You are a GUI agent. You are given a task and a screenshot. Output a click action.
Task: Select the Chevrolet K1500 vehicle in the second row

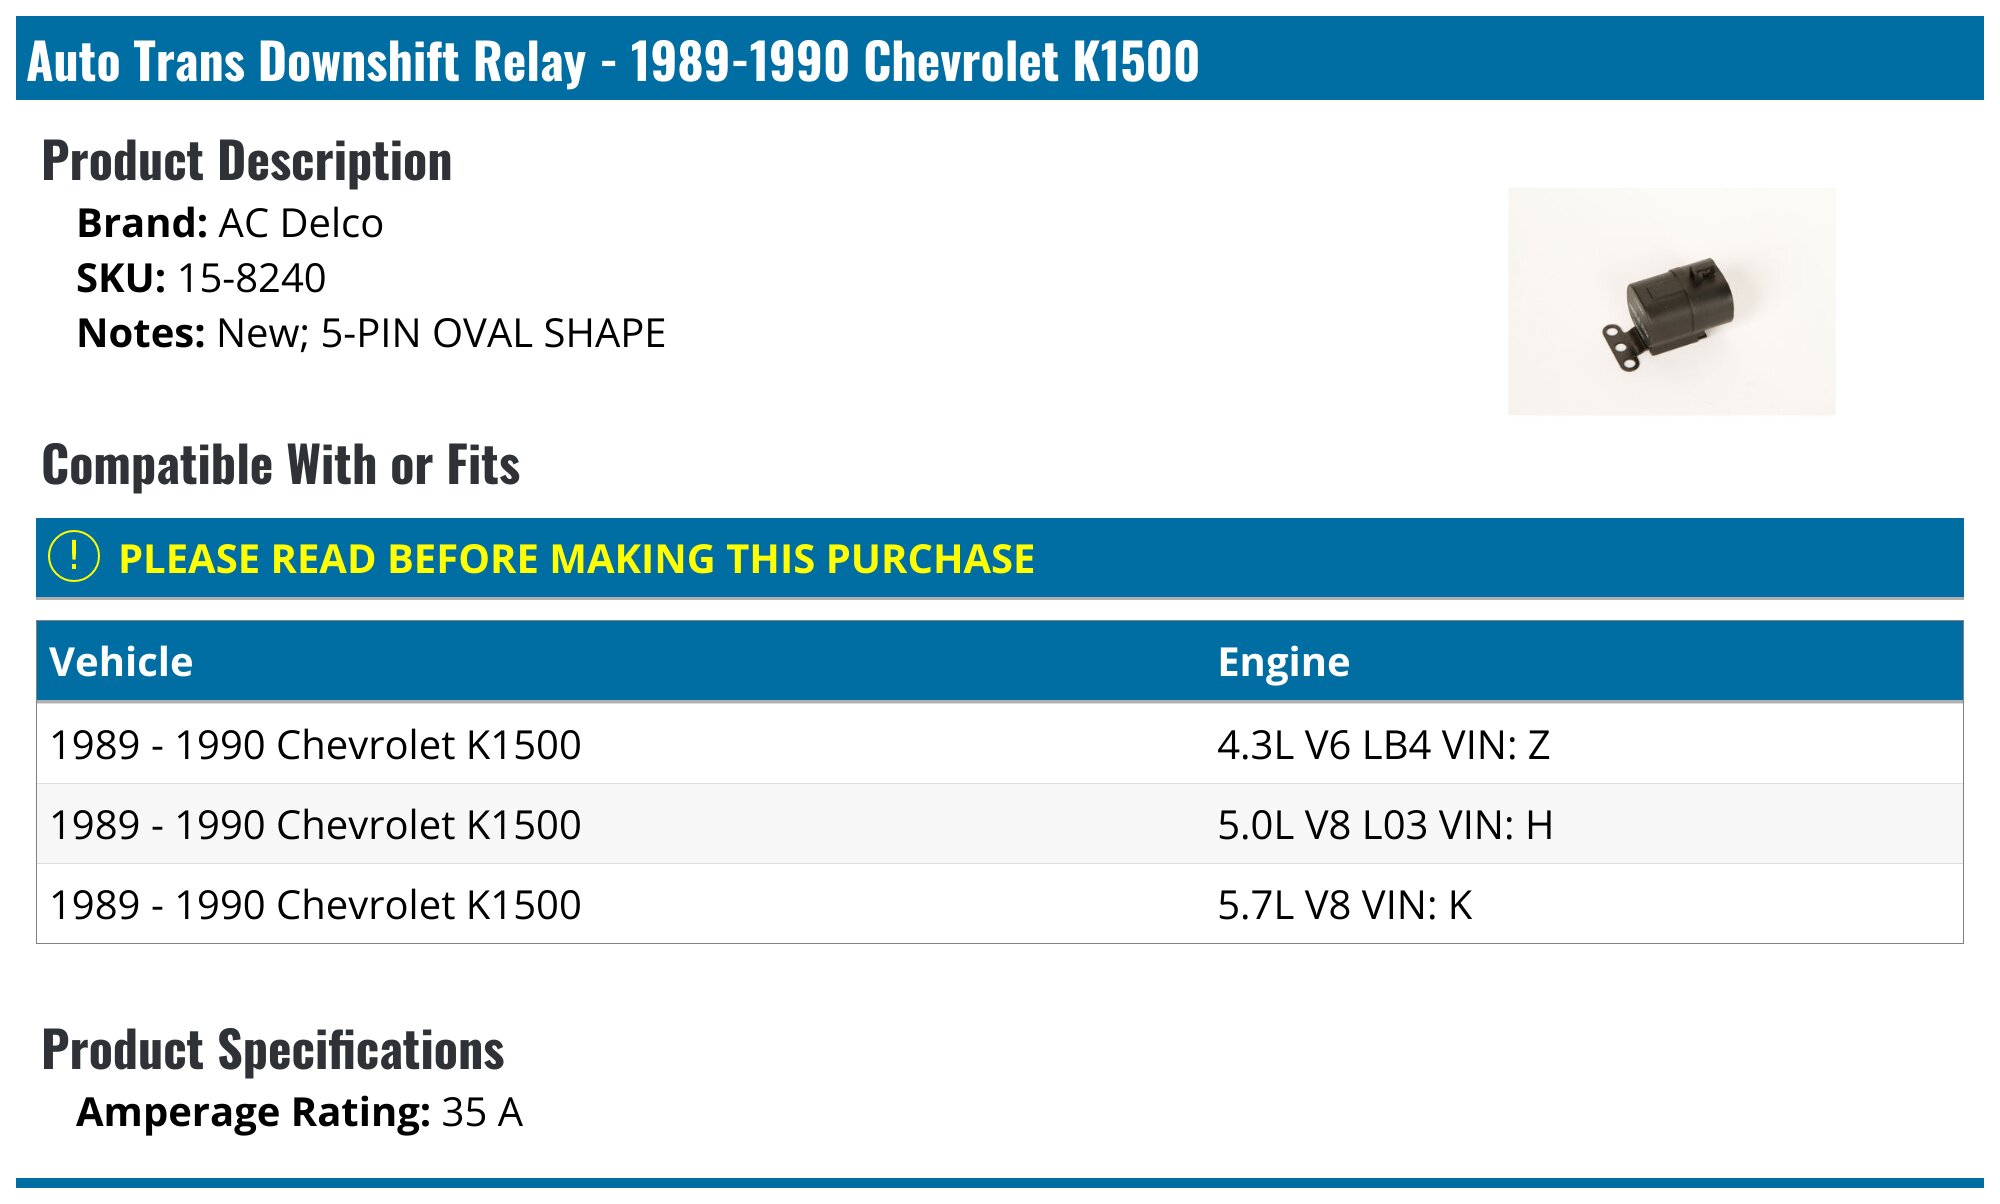[x=315, y=825]
